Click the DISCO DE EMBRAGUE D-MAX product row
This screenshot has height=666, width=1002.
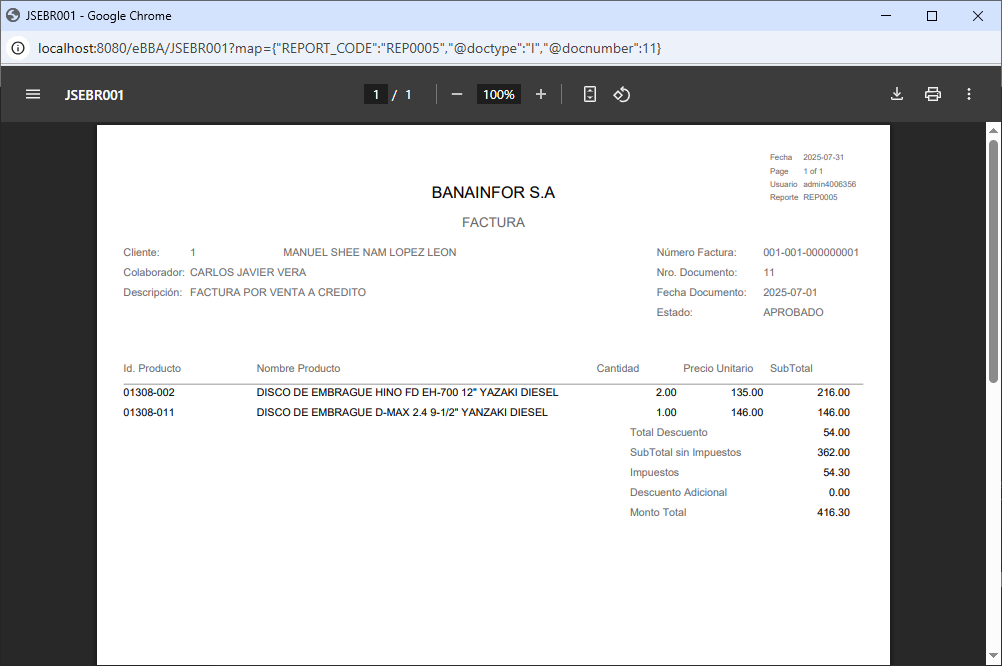(x=402, y=412)
